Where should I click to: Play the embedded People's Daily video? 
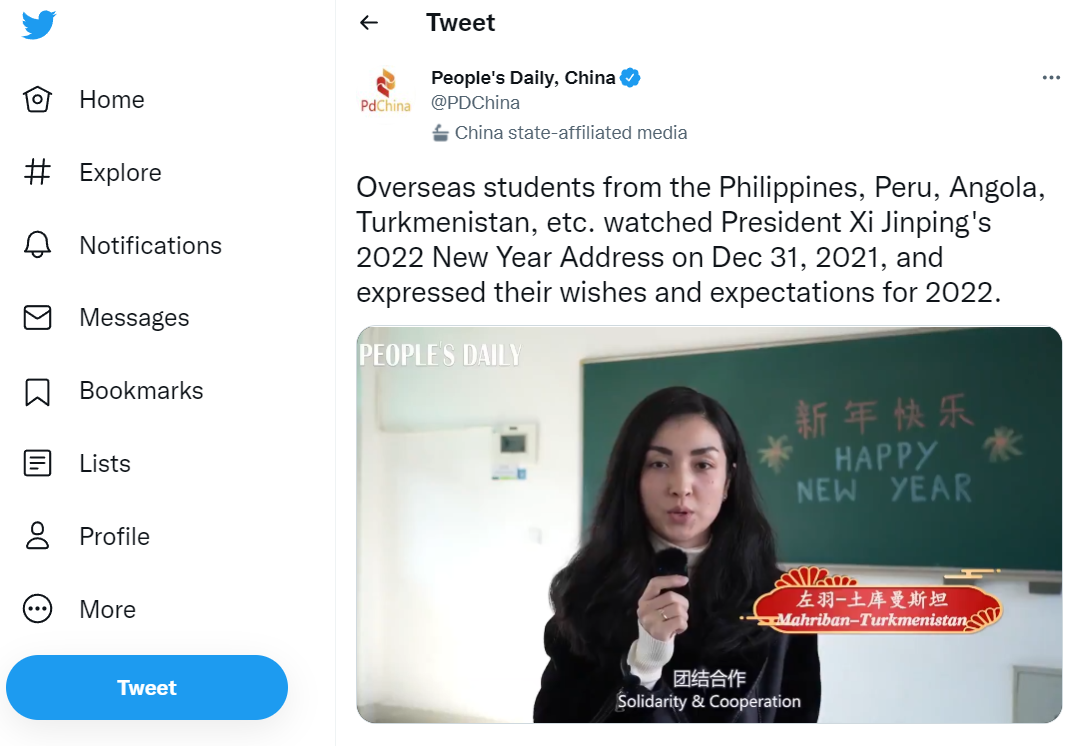tap(709, 525)
